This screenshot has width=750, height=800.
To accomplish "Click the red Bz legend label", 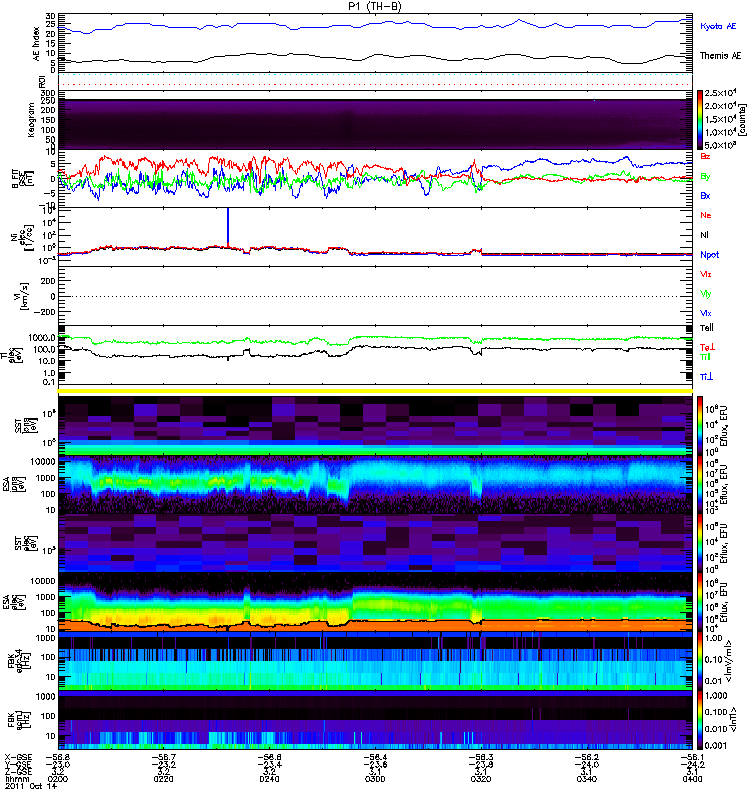I will [x=705, y=157].
